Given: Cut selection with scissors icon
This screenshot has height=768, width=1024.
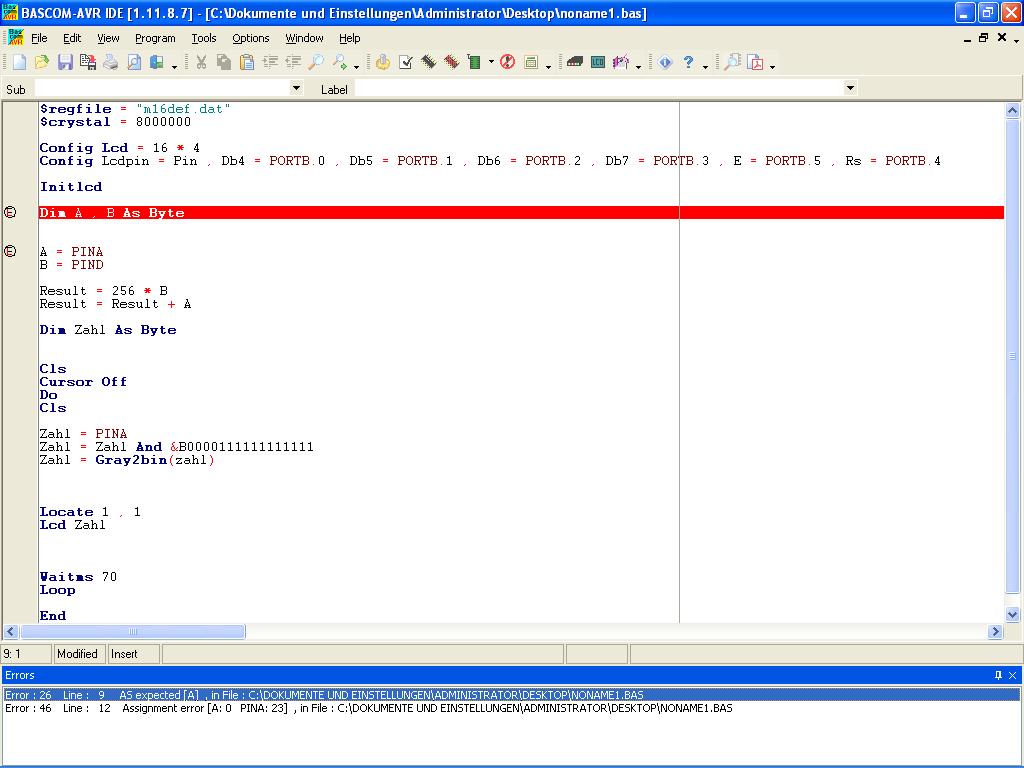Looking at the screenshot, I should coord(201,62).
